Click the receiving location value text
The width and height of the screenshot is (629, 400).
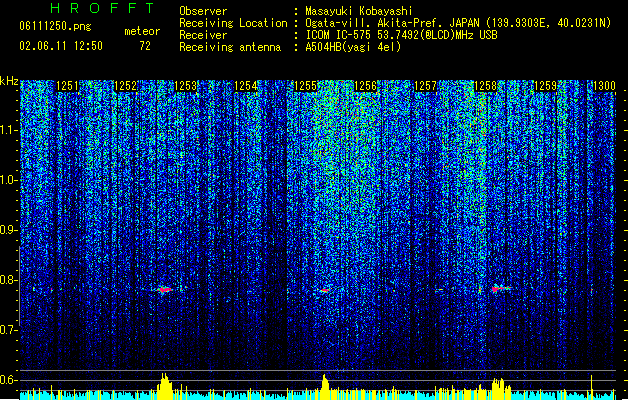click(x=458, y=23)
